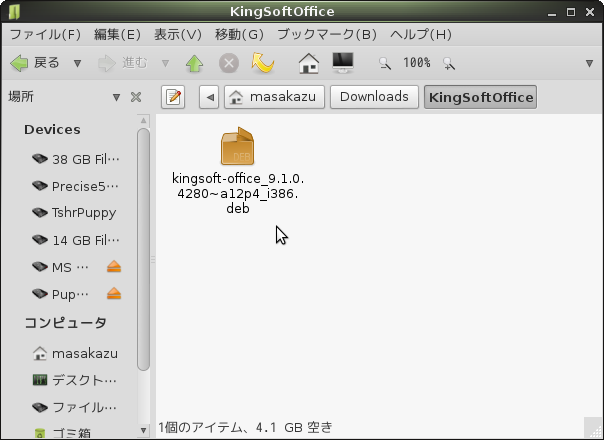Open the forward history dropdown arrow
The width and height of the screenshot is (604, 440).
[x=165, y=63]
